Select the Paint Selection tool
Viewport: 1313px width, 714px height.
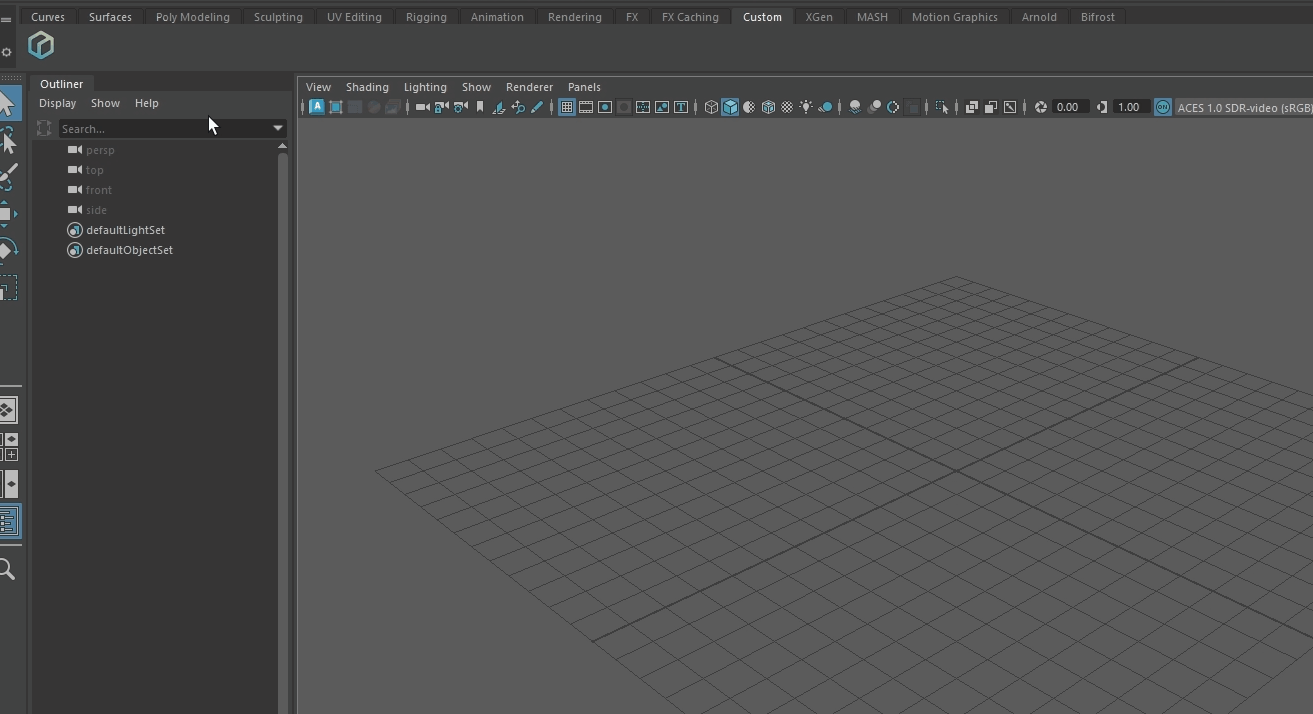tap(7, 177)
